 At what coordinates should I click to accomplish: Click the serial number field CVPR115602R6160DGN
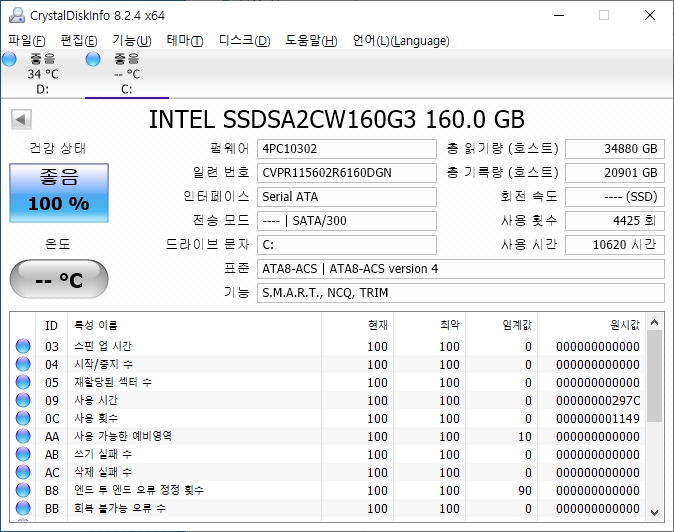pos(347,173)
